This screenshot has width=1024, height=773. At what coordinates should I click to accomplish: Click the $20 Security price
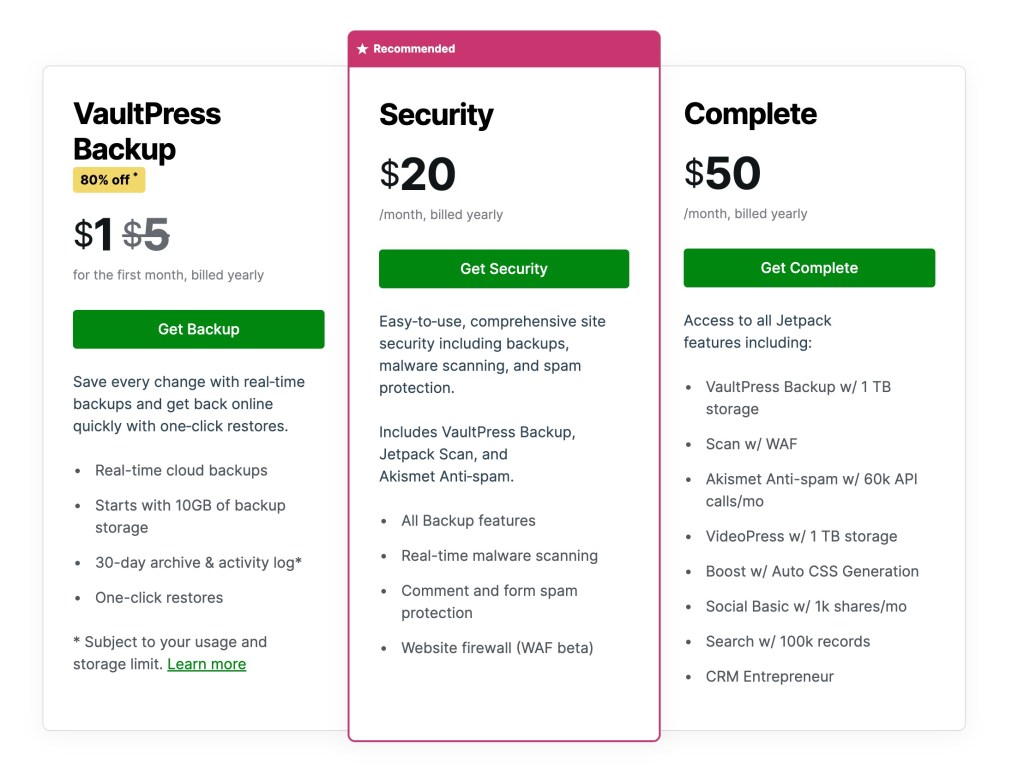[418, 175]
